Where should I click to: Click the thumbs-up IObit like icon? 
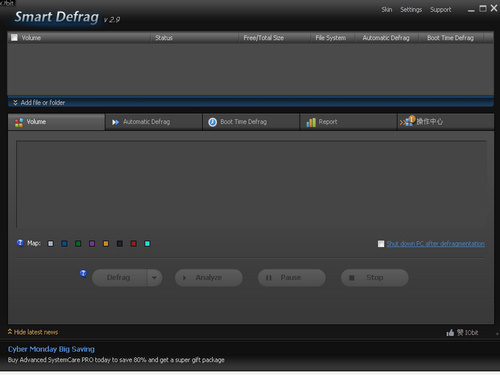[x=450, y=332]
